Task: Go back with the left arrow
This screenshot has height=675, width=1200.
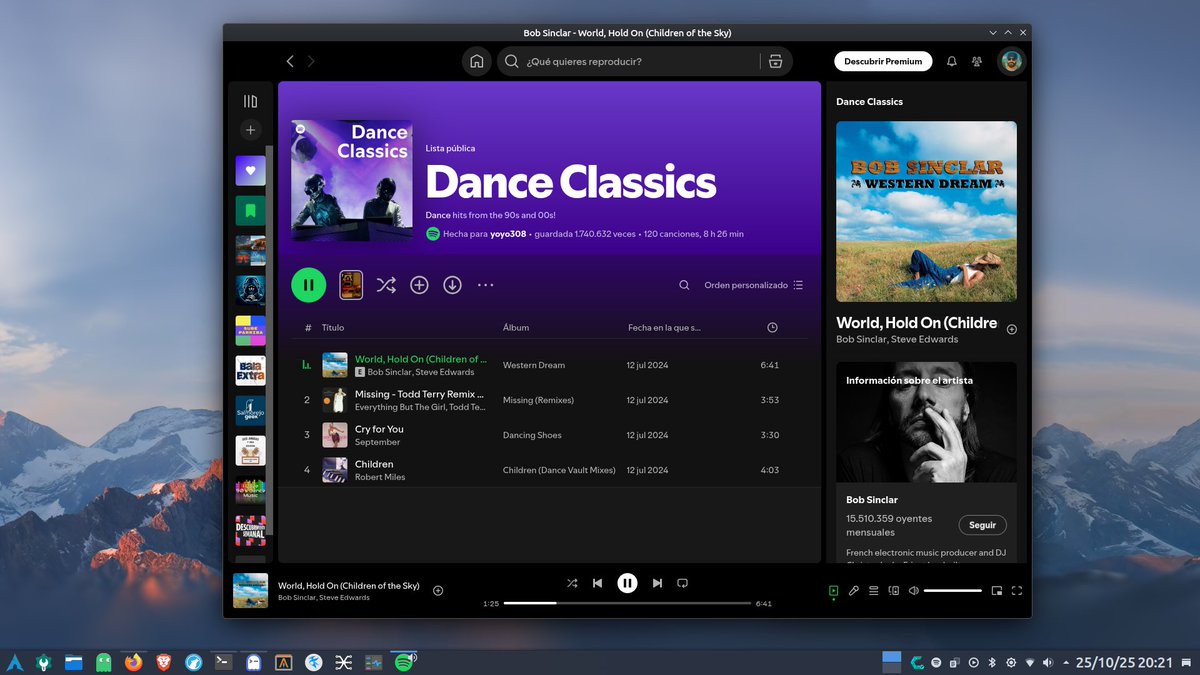Action: pyautogui.click(x=290, y=61)
